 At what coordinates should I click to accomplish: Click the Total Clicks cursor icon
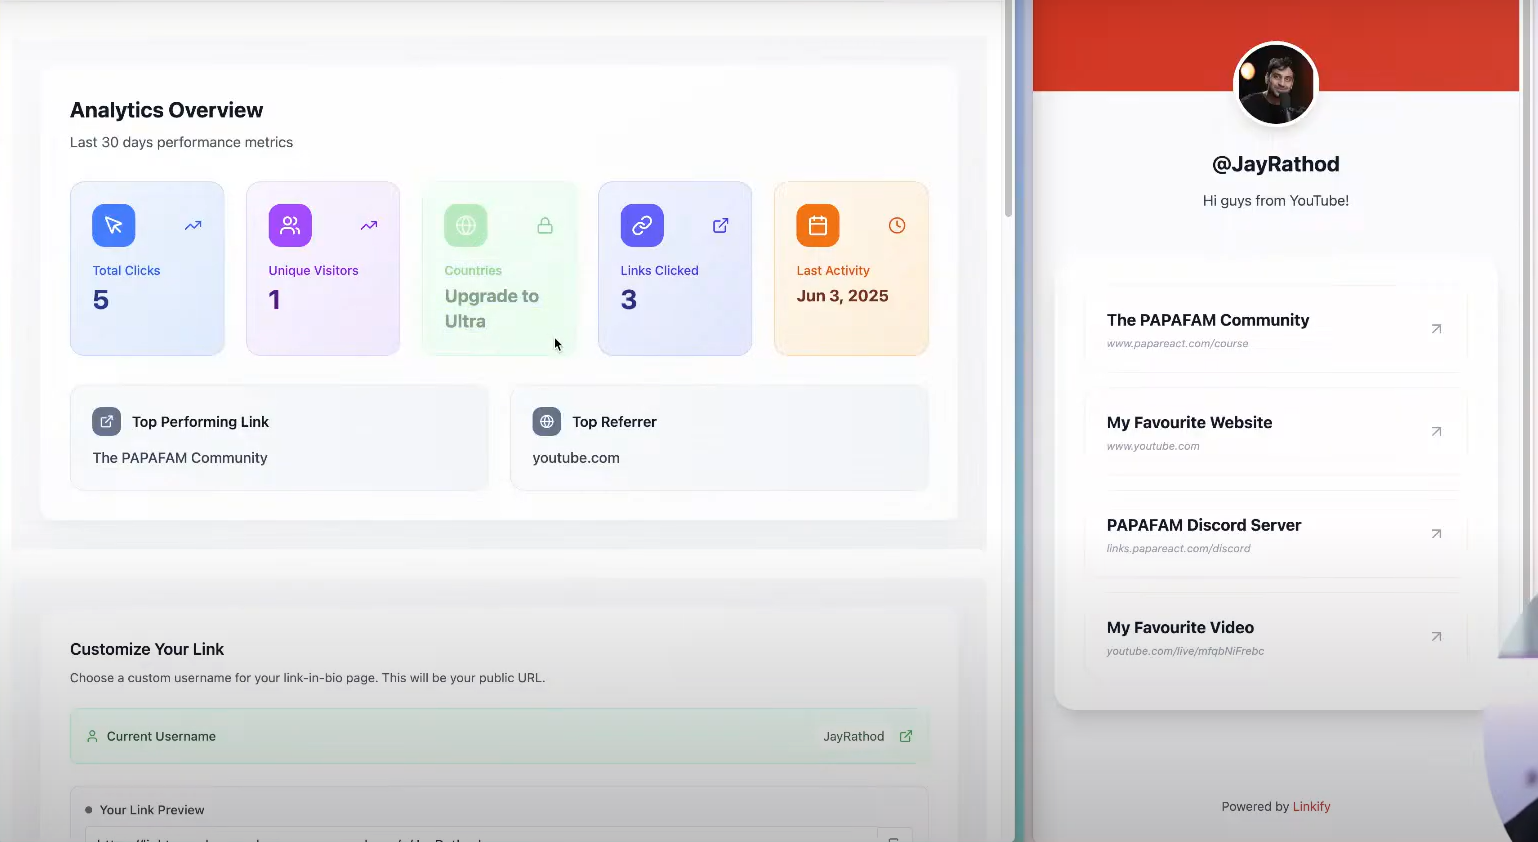[114, 226]
